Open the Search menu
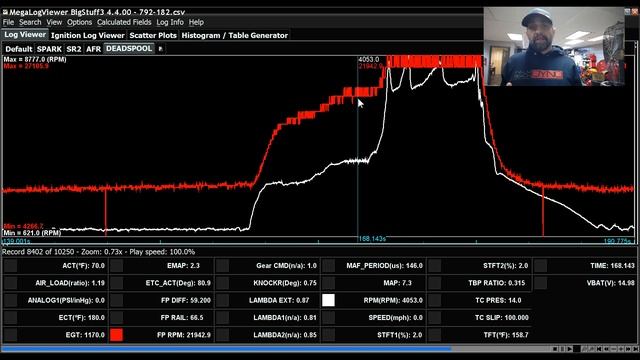This screenshot has width=640, height=360. click(x=30, y=22)
